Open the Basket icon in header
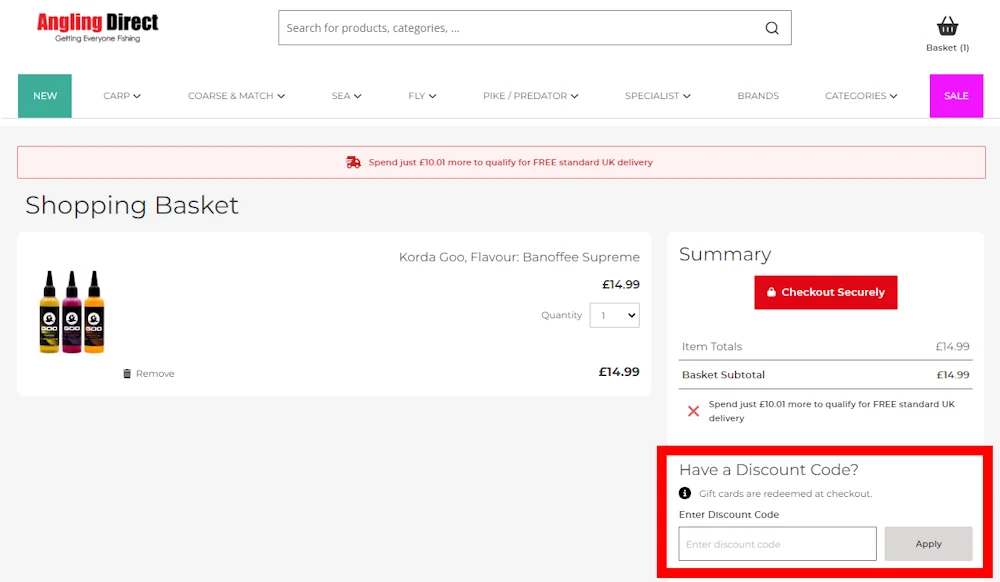 (x=947, y=26)
